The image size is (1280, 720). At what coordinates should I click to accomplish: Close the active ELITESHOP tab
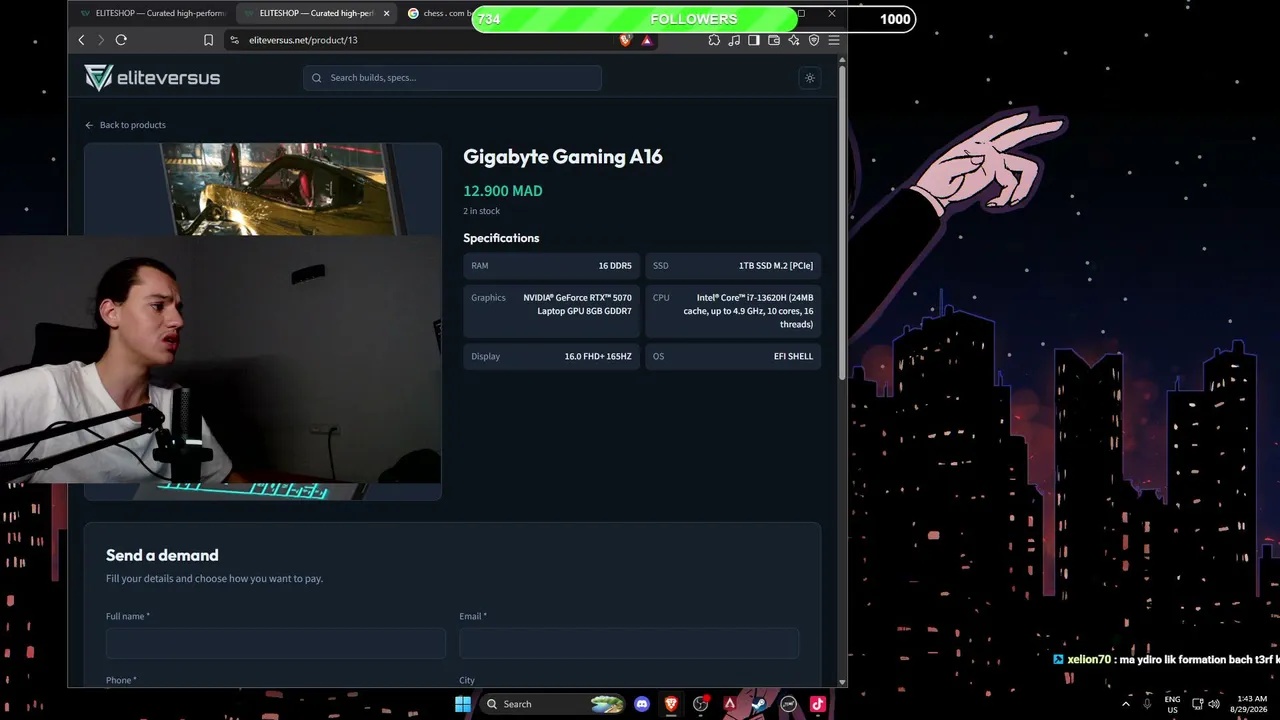click(386, 13)
